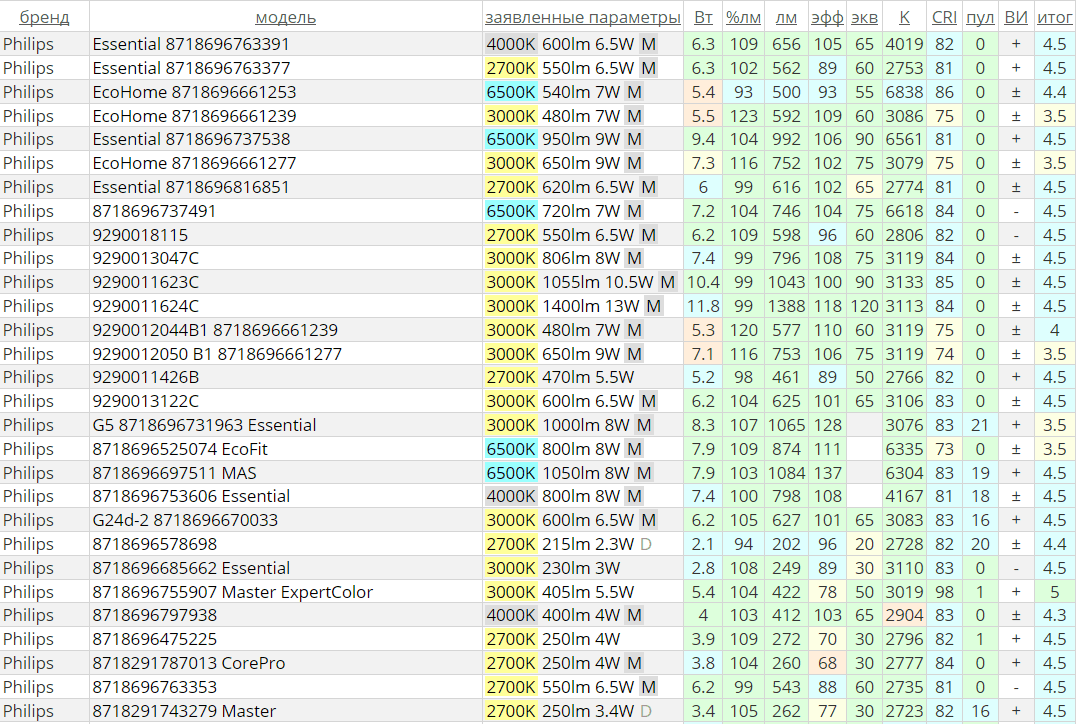Click efficiency value 137
The height and width of the screenshot is (724, 1086).
(x=827, y=473)
